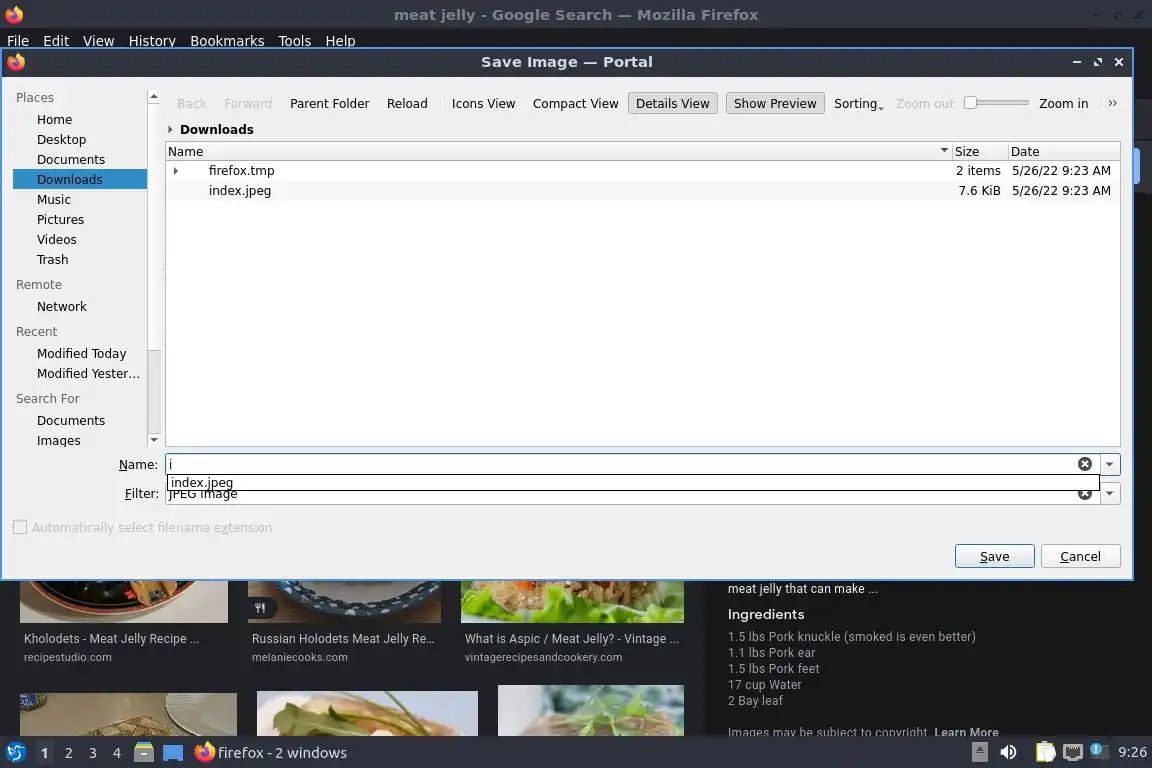Open the clipboard manager tray icon
Screen dimensions: 1152x768
click(1045, 752)
